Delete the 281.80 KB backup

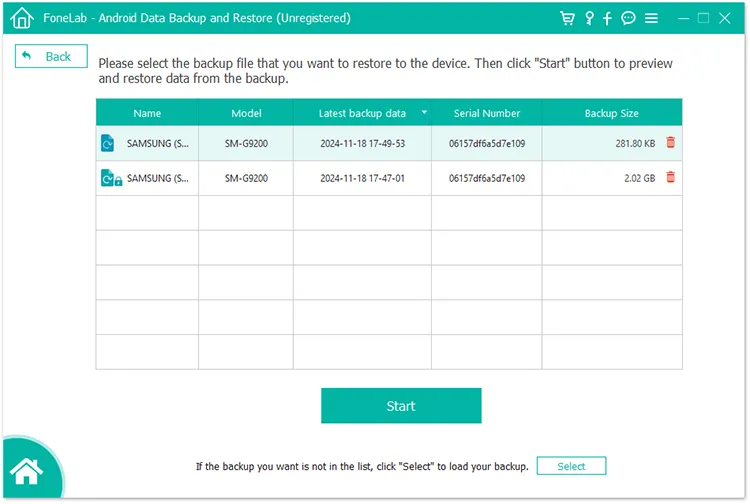671,142
